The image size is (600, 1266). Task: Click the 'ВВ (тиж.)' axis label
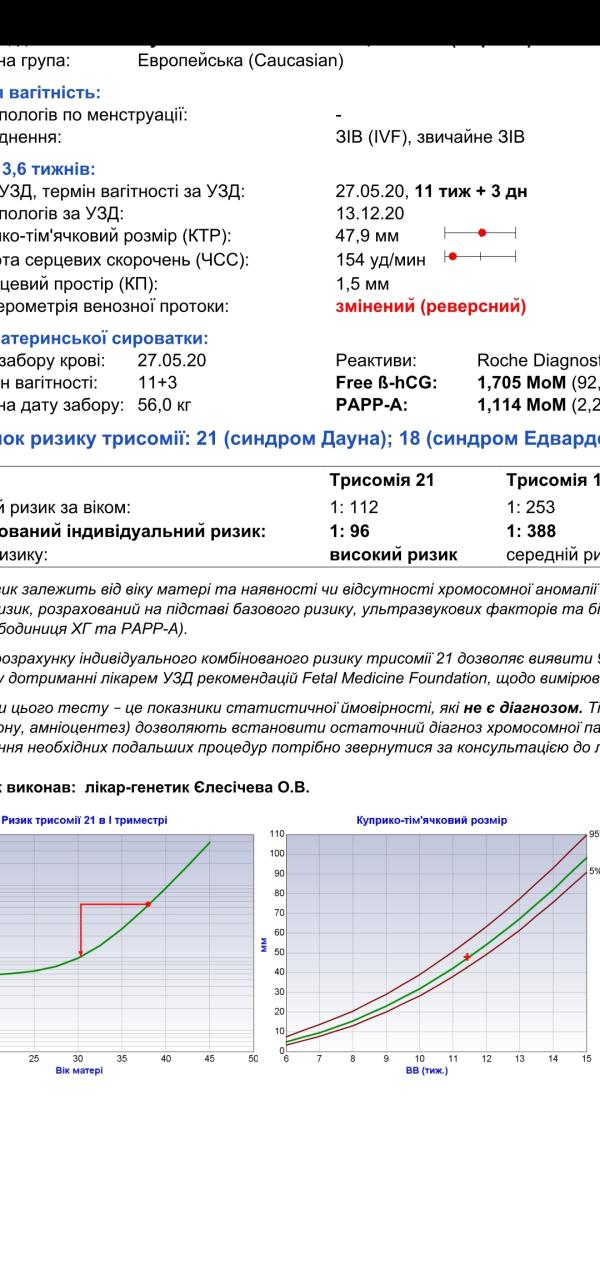coord(427,1070)
